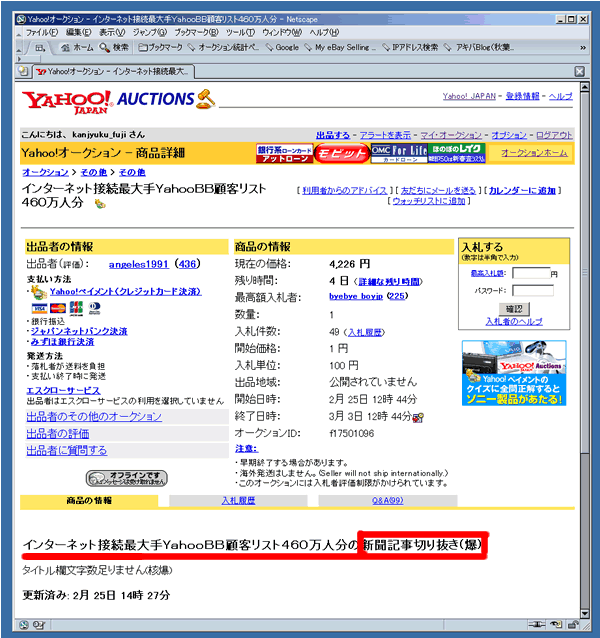Open the IPアドレス検索 bookmark

[x=410, y=48]
